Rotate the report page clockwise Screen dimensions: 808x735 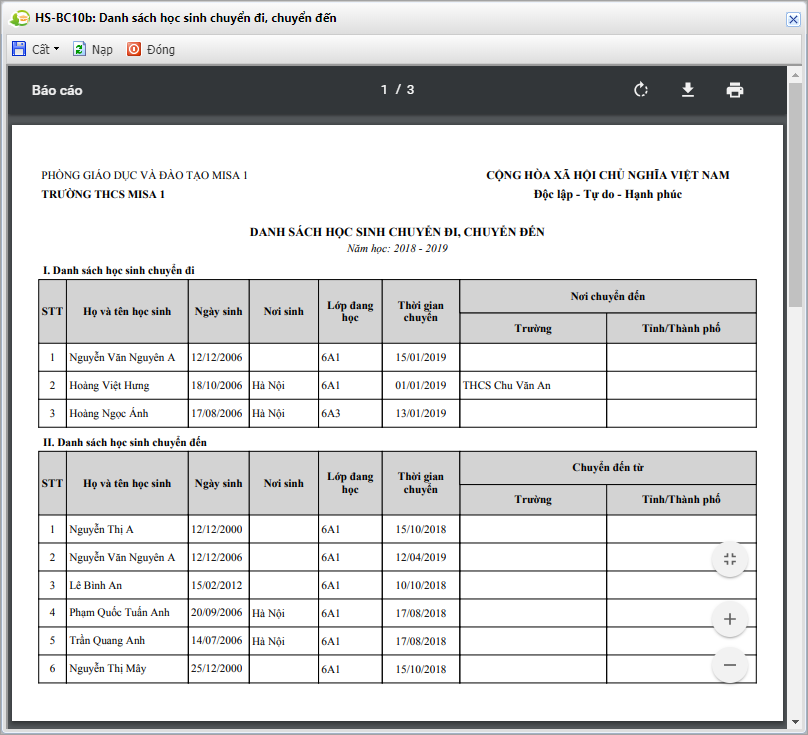tap(641, 90)
